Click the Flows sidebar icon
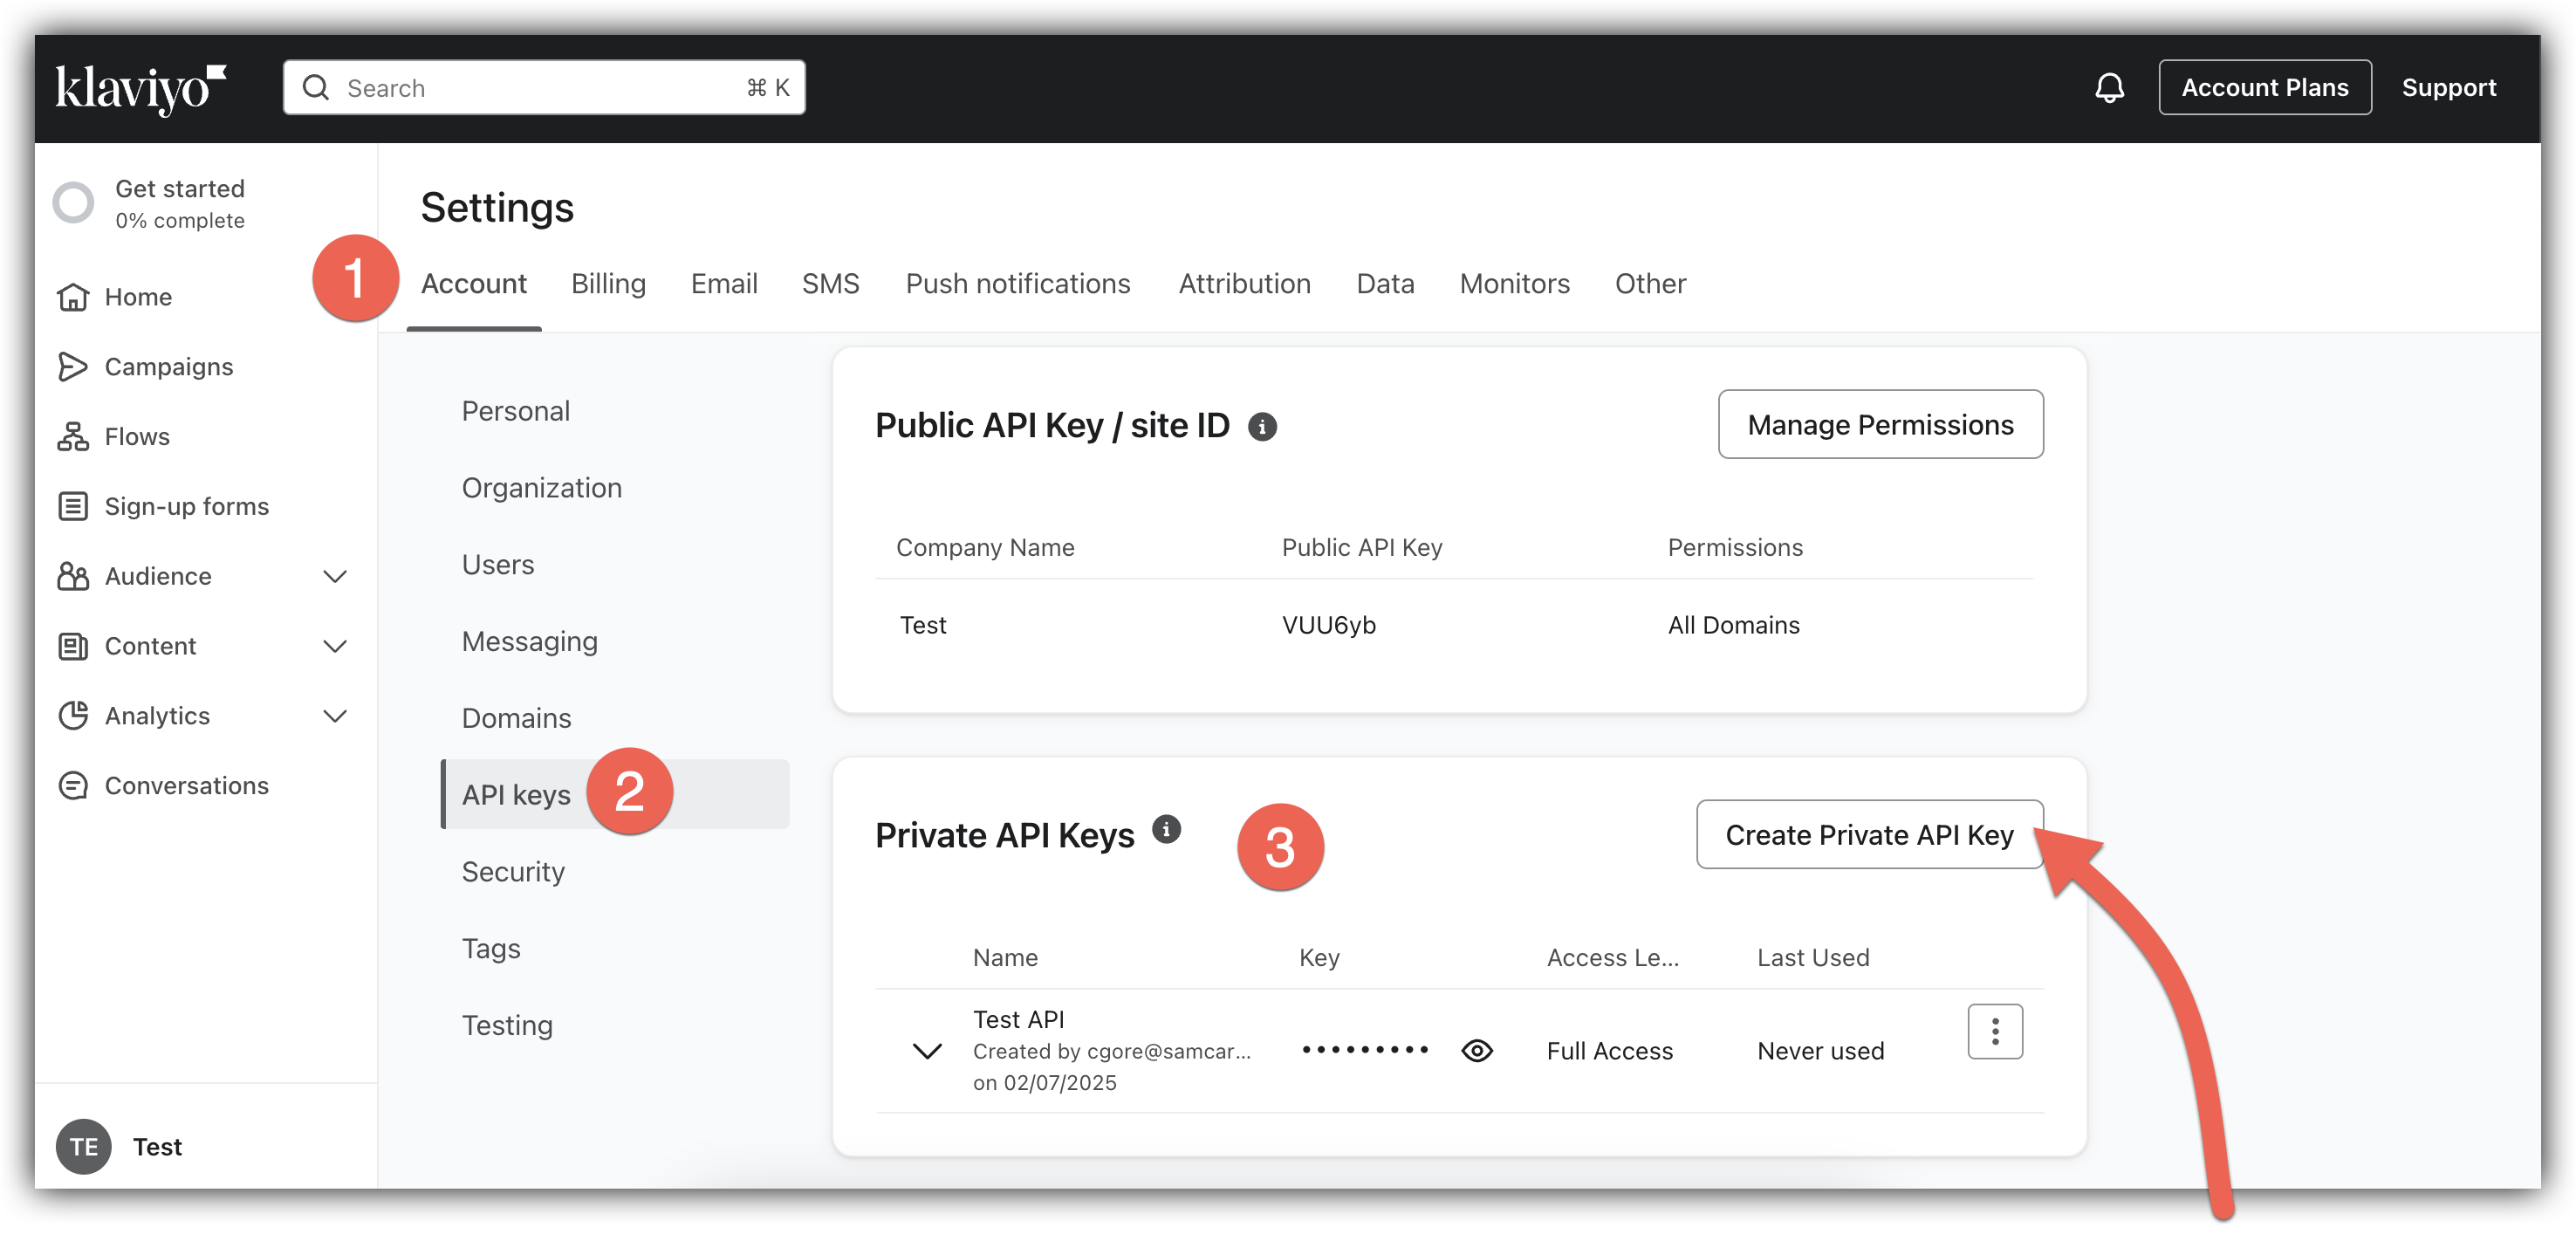2576x1234 pixels. [x=73, y=437]
